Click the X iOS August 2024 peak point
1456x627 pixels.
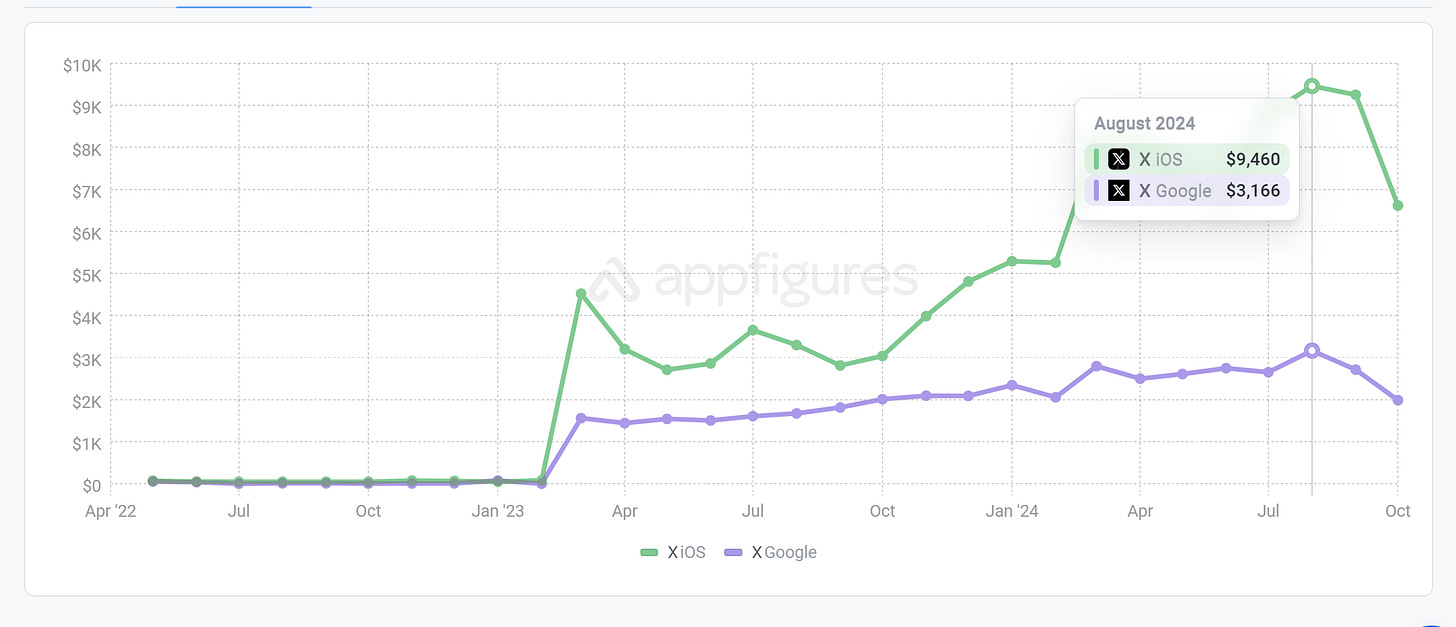[1312, 86]
